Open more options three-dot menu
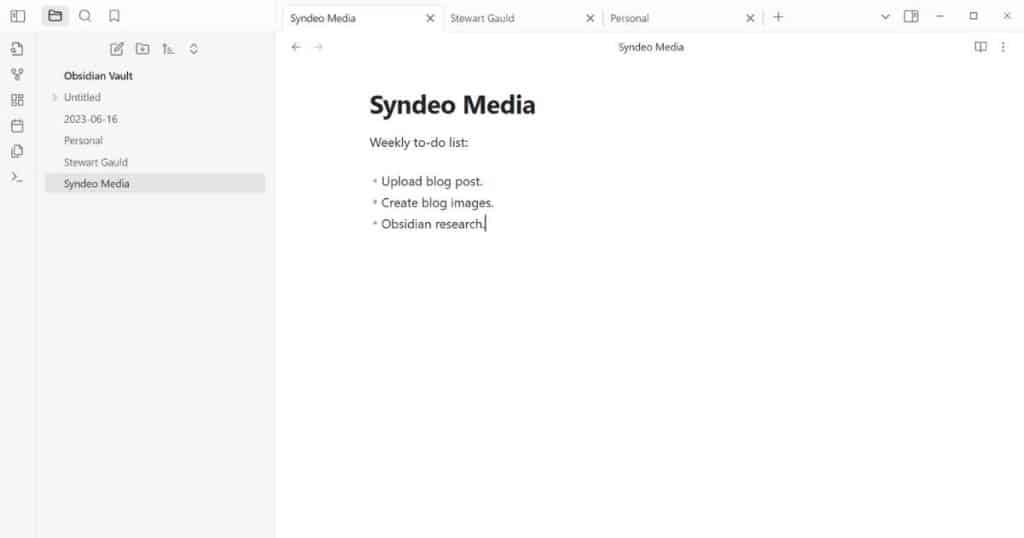The width and height of the screenshot is (1024, 538). pyautogui.click(x=1003, y=47)
